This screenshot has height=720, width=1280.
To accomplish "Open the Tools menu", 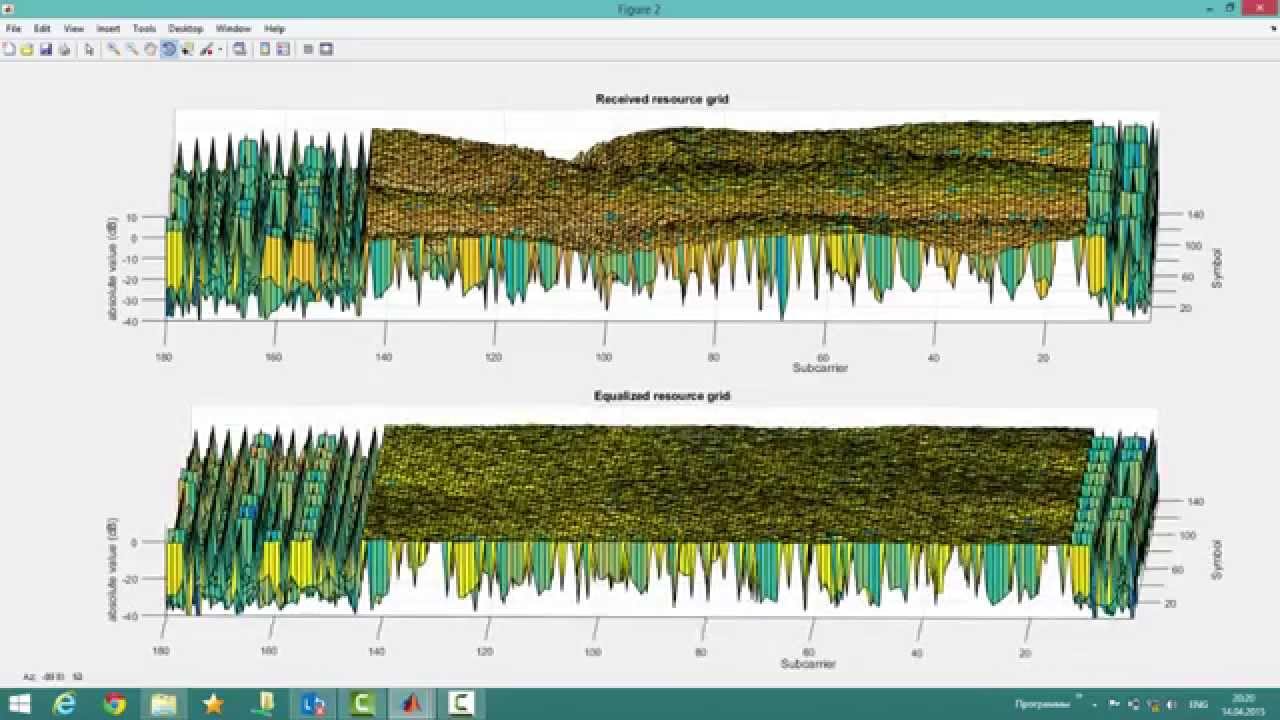I will click(144, 29).
